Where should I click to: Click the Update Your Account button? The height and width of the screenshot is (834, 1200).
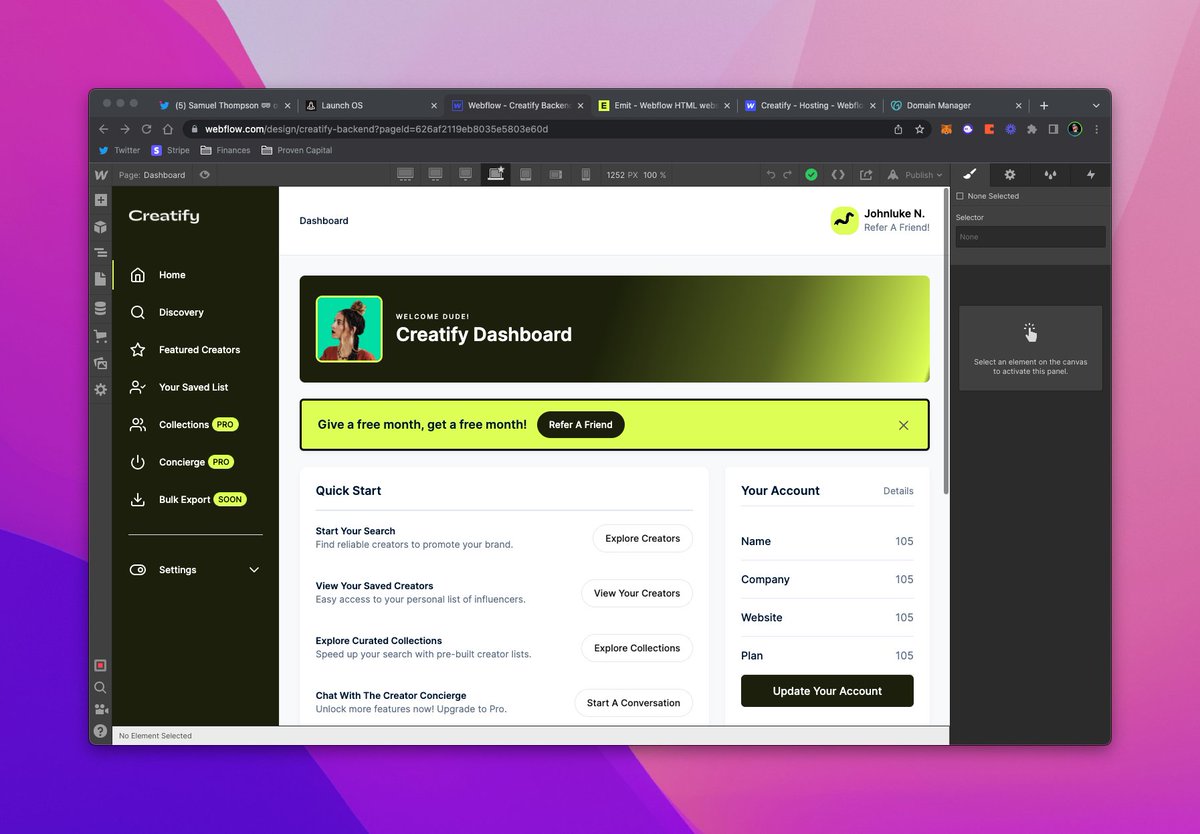coord(827,691)
